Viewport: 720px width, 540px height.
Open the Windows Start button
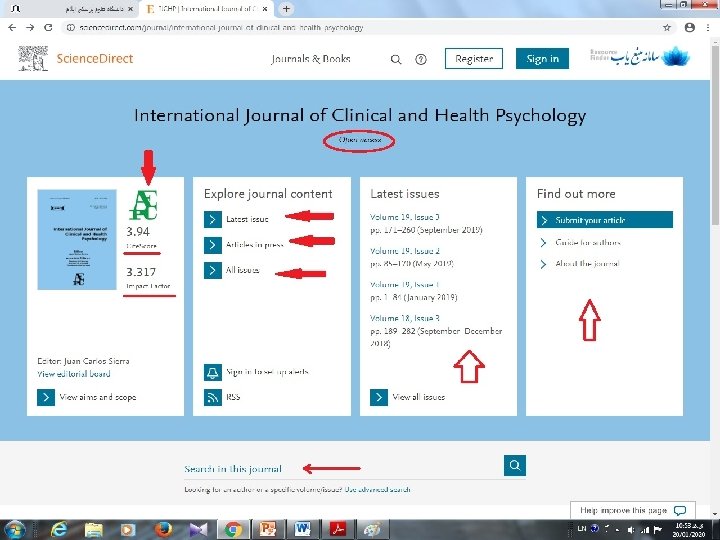click(14, 530)
